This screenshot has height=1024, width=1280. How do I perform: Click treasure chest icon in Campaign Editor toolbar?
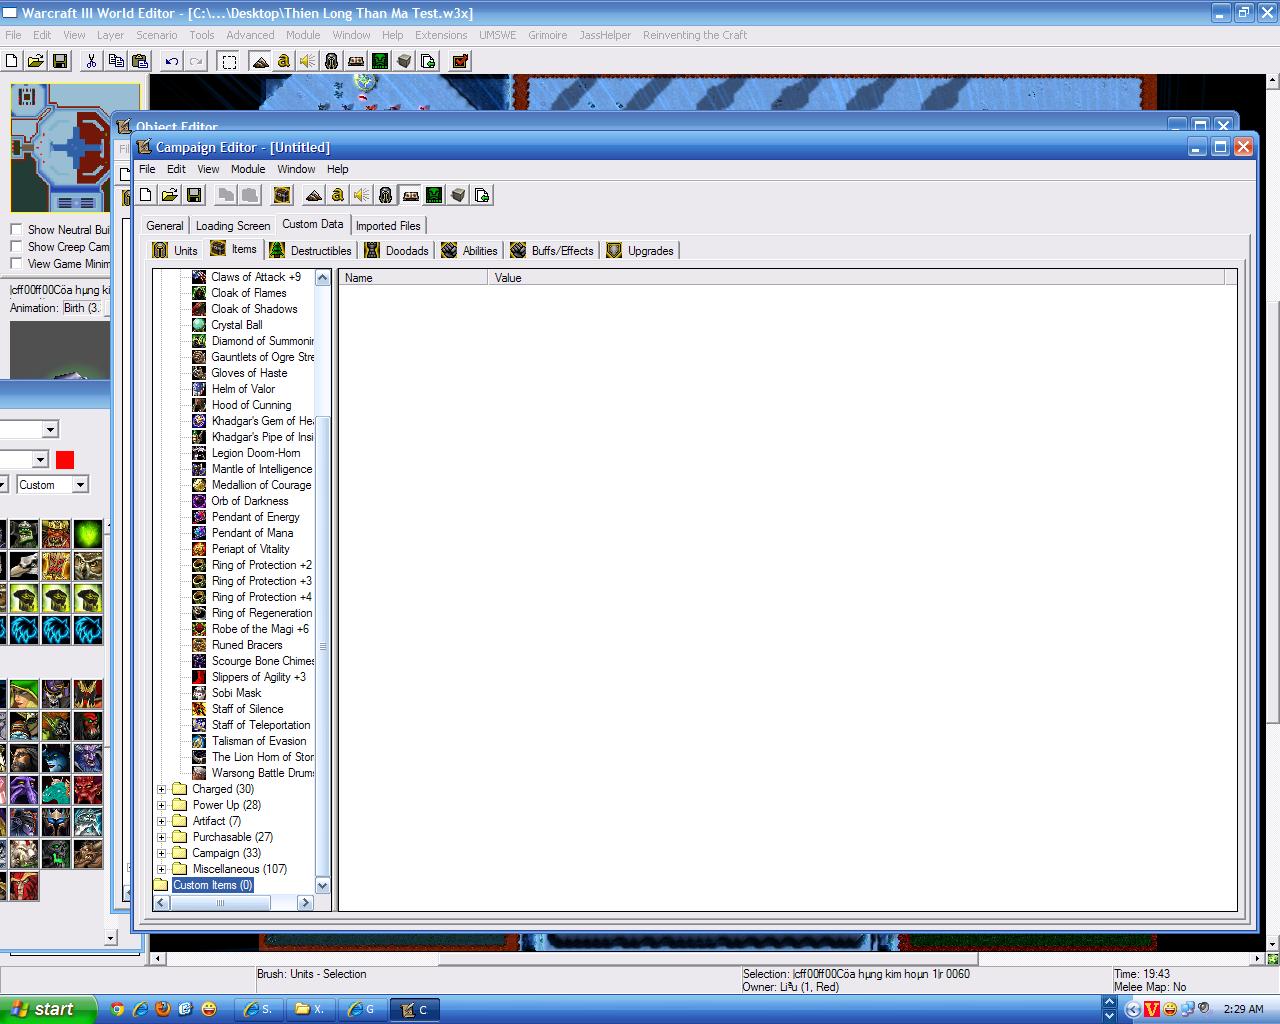coord(282,195)
